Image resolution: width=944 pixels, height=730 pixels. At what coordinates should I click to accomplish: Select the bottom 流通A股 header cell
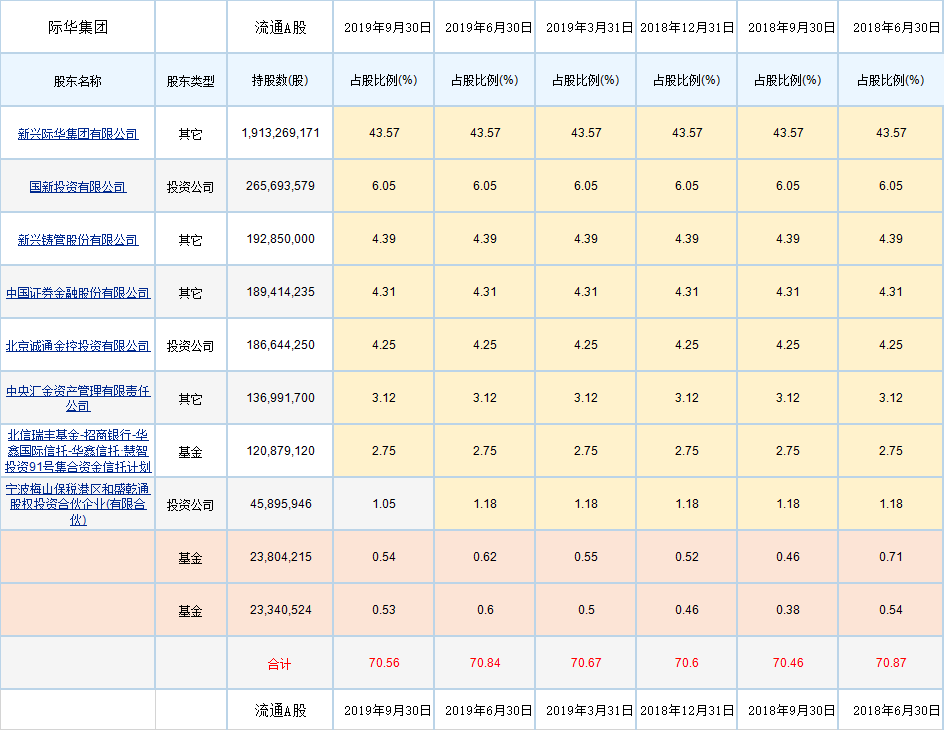pyautogui.click(x=280, y=710)
